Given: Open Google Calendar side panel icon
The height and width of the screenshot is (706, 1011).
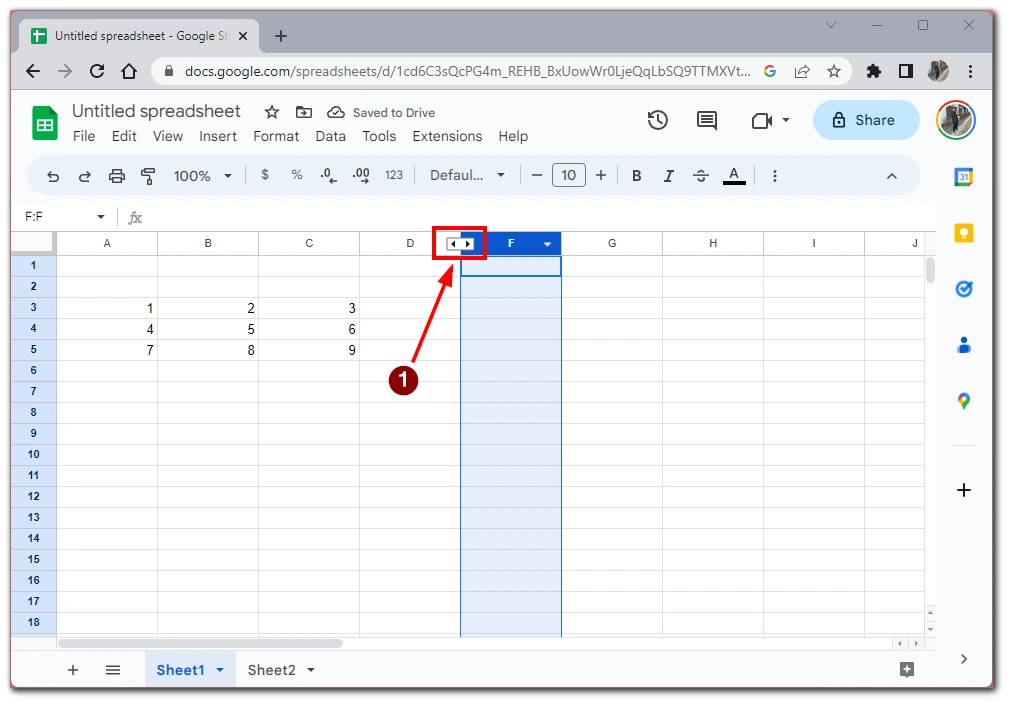Looking at the screenshot, I should coord(963,177).
